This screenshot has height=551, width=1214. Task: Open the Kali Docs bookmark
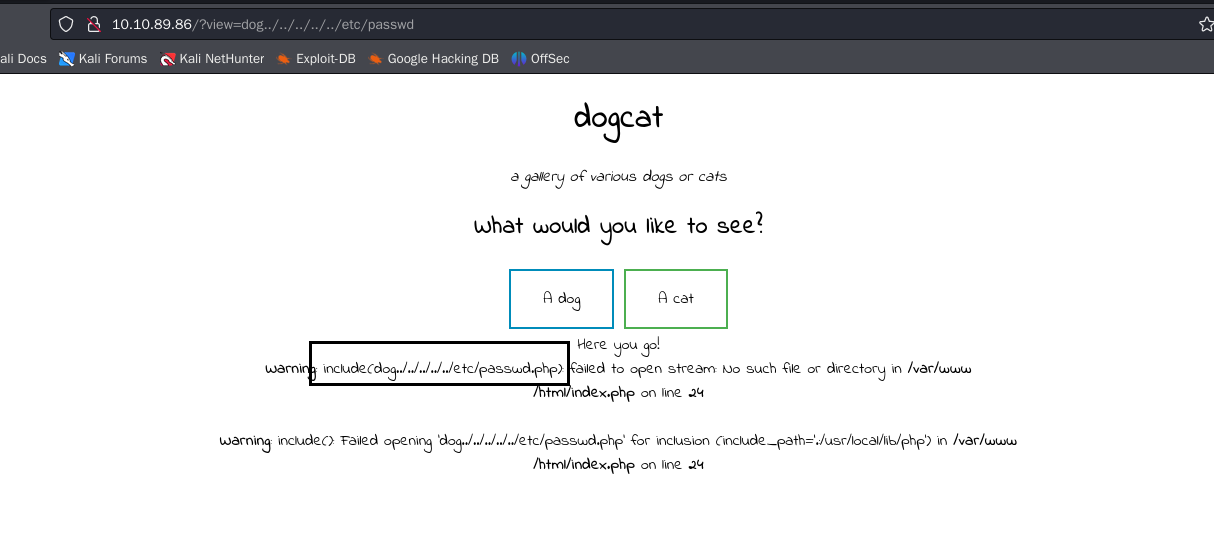pos(23,59)
